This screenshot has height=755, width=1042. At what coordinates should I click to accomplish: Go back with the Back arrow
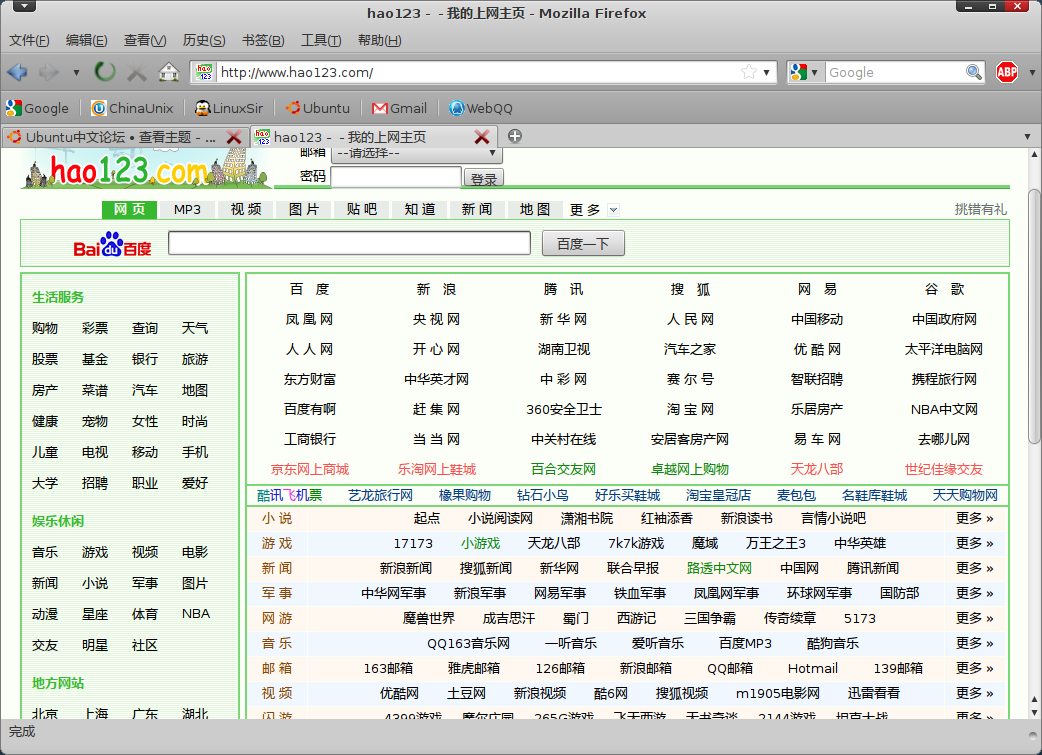pos(17,72)
